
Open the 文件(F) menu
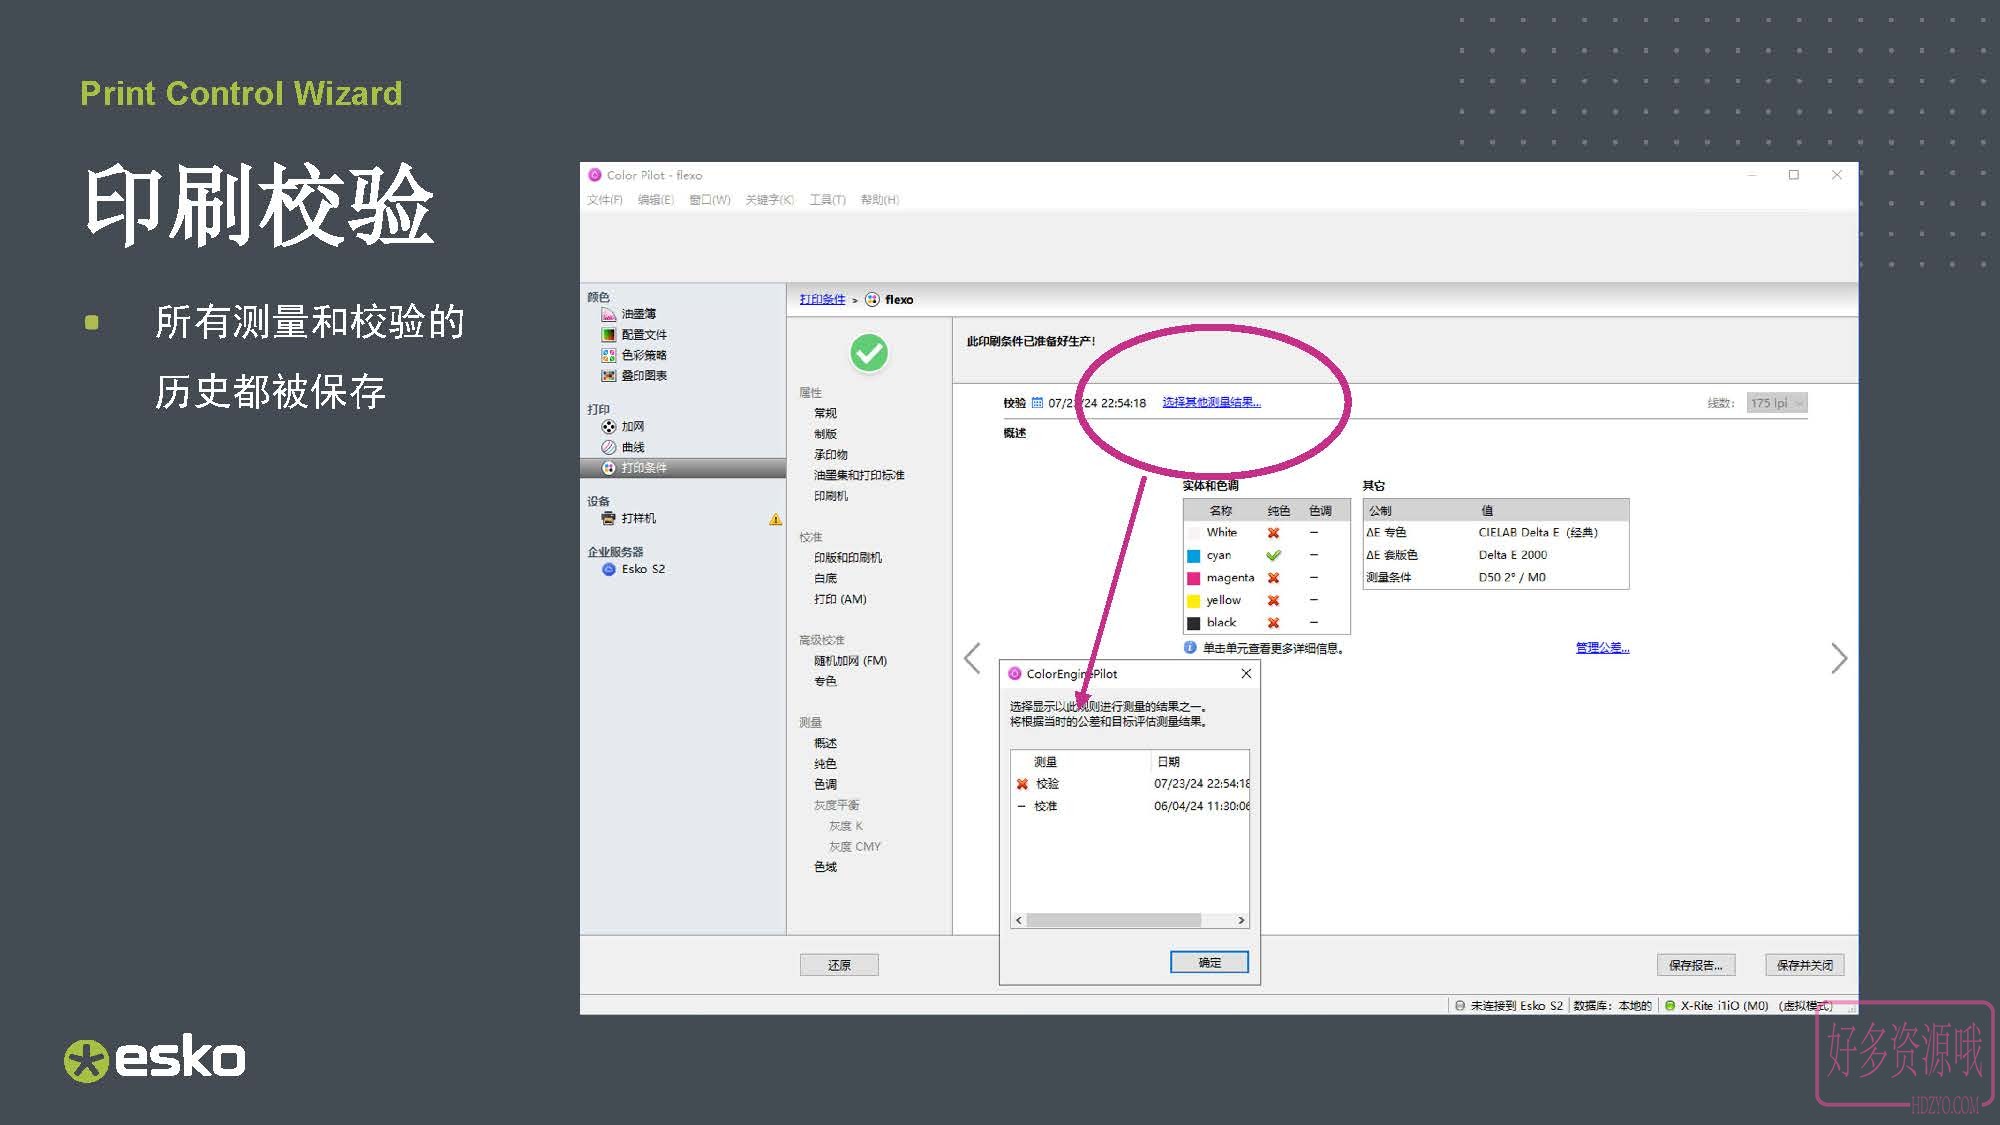tap(605, 200)
